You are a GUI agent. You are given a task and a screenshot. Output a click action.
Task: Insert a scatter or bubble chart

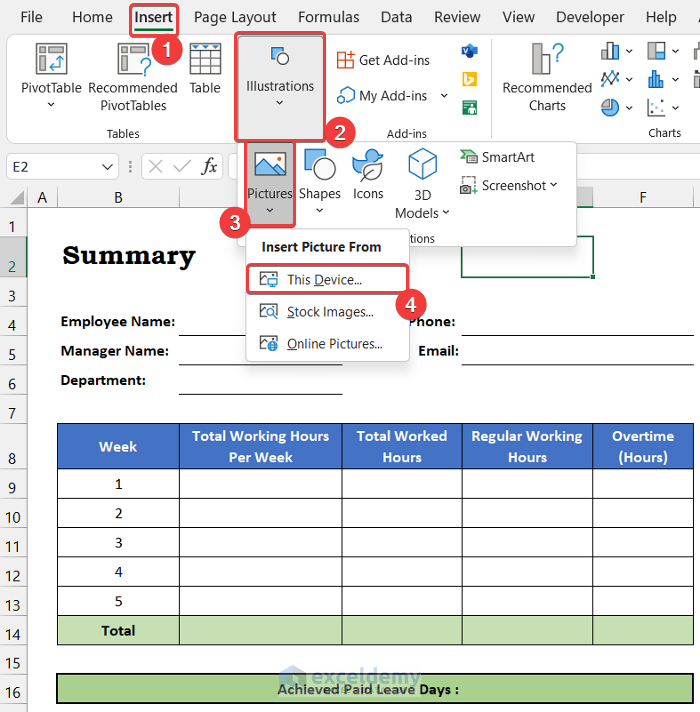point(656,108)
